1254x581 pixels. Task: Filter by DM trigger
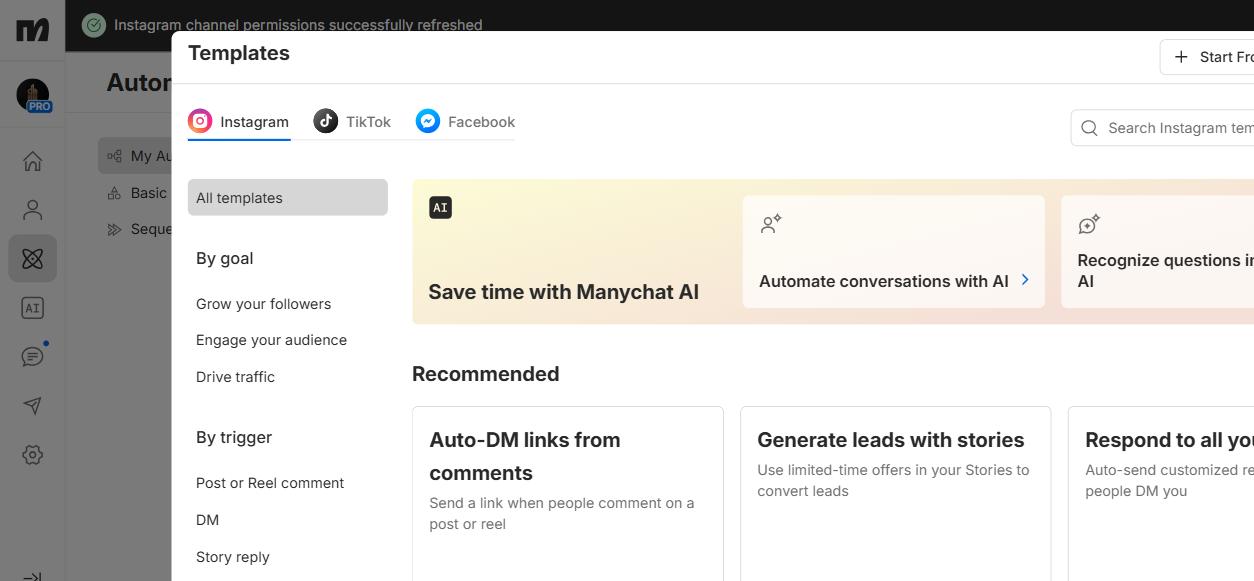207,520
